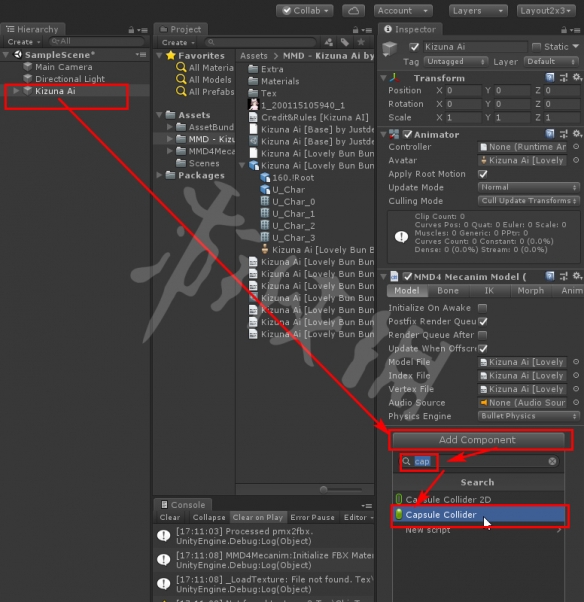Screen dimensions: 584x602
Task: Click the Project panel lock icon
Action: coord(356,30)
